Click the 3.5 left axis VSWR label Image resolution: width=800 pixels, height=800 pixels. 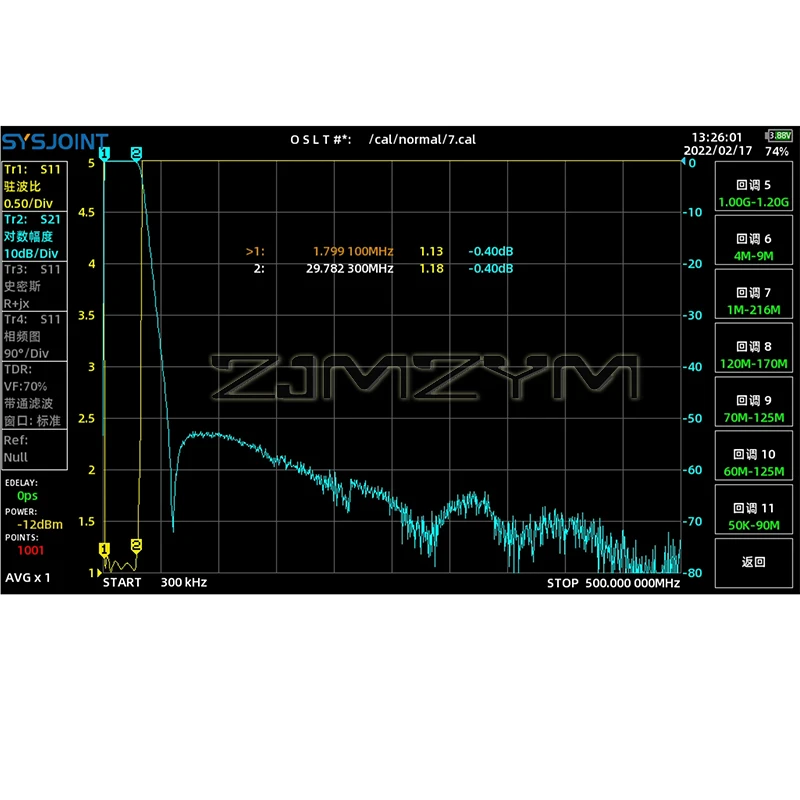click(x=86, y=315)
